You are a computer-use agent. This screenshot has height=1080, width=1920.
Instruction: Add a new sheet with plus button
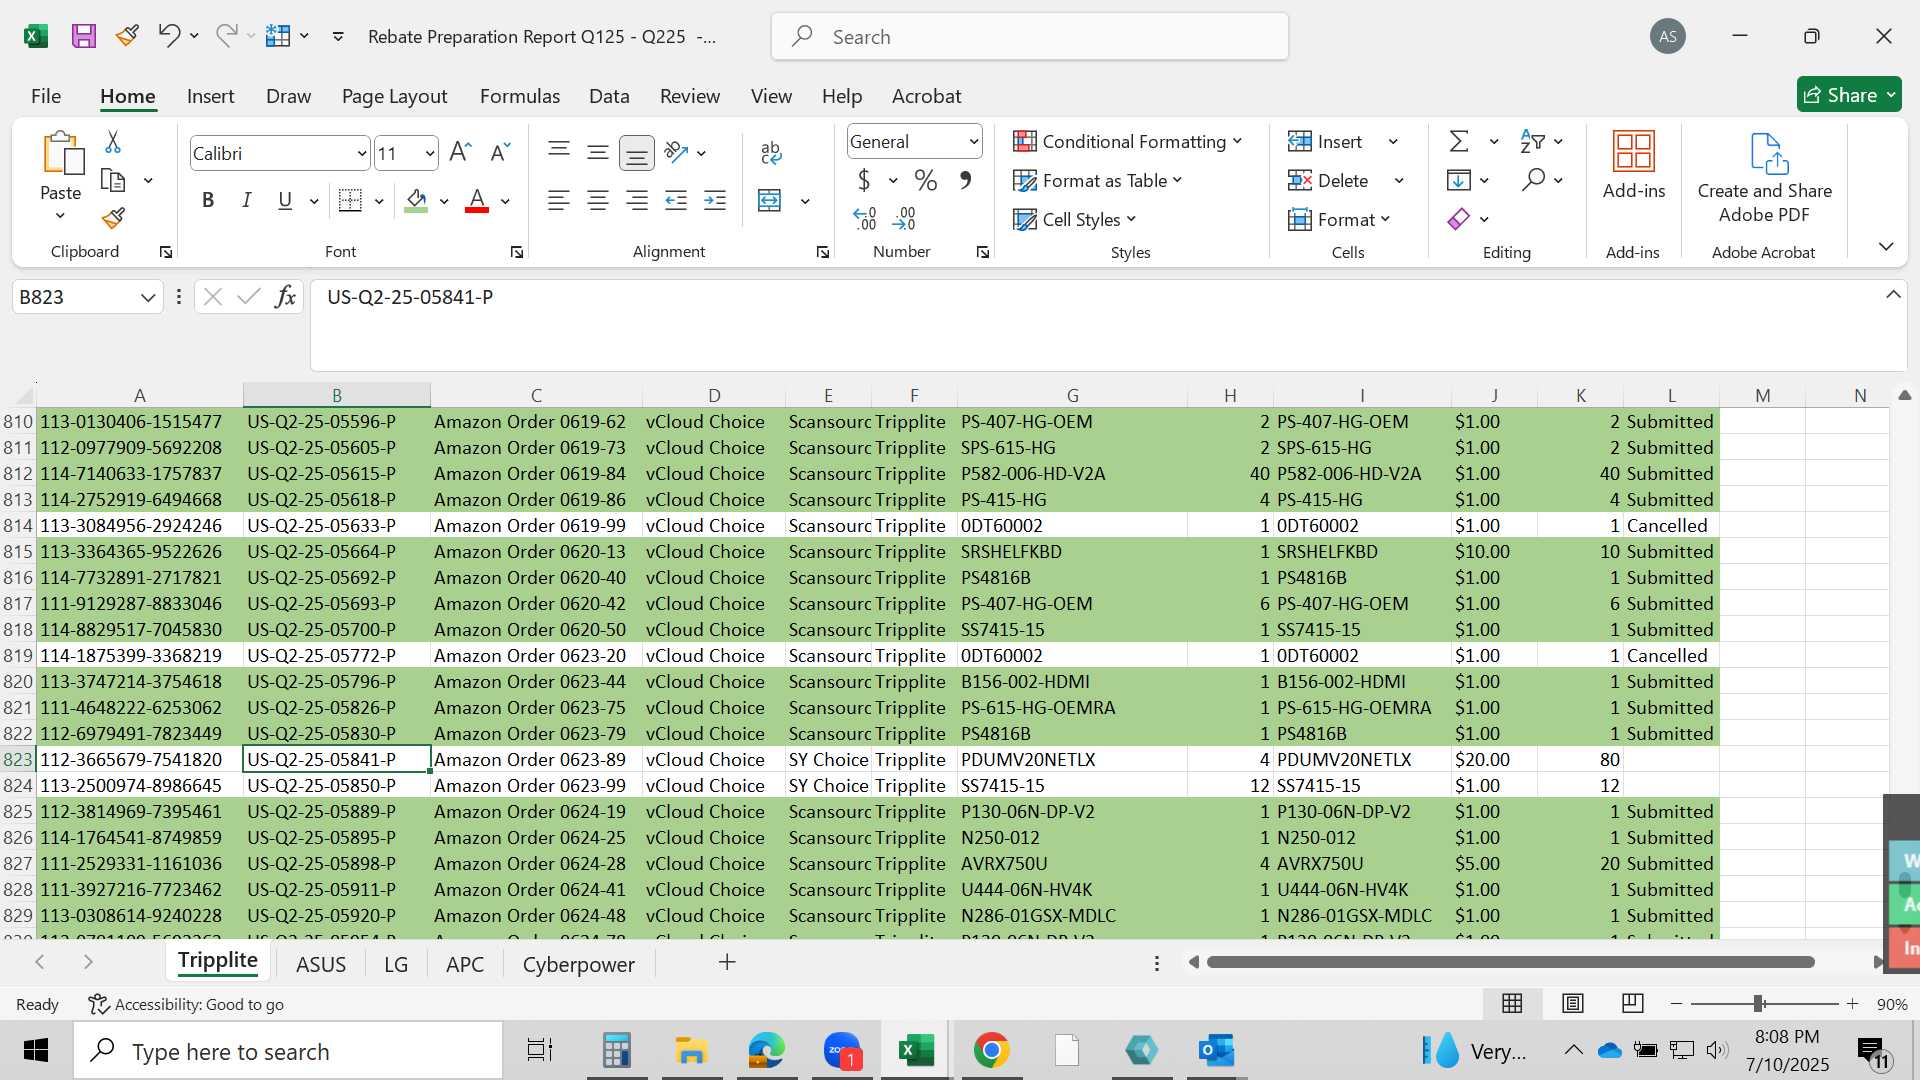pyautogui.click(x=727, y=962)
